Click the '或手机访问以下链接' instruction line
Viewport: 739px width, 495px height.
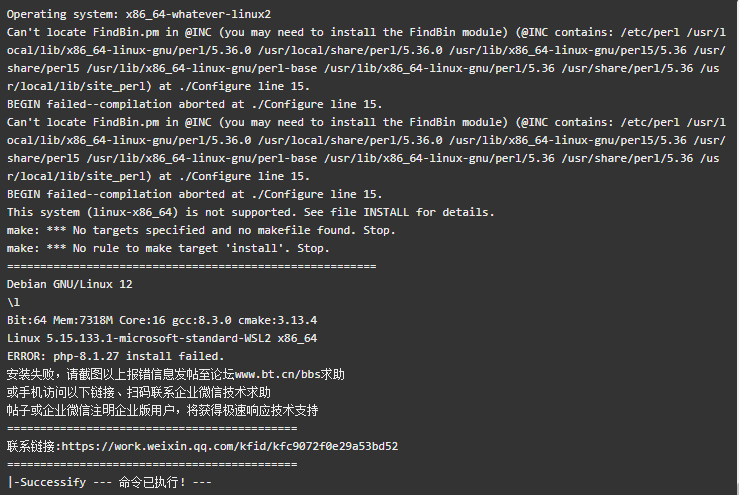[139, 392]
